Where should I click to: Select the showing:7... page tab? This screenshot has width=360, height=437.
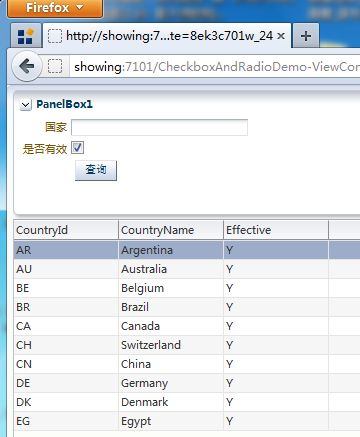(x=167, y=36)
